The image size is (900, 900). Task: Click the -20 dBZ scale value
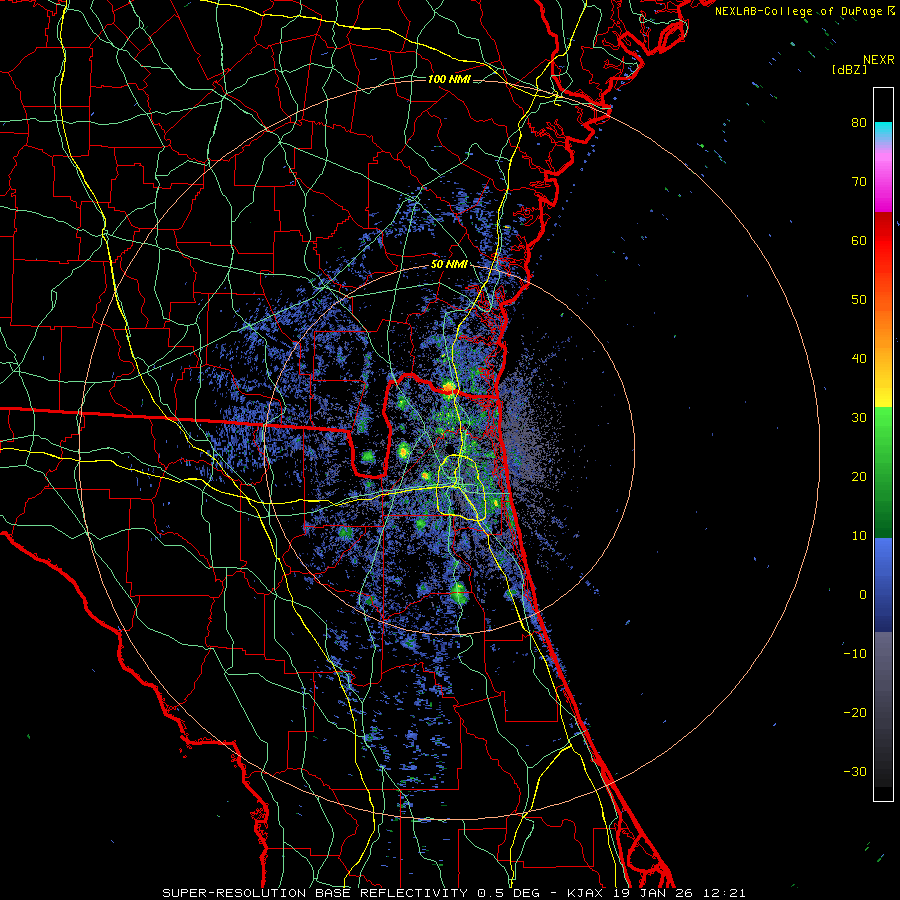click(x=855, y=712)
